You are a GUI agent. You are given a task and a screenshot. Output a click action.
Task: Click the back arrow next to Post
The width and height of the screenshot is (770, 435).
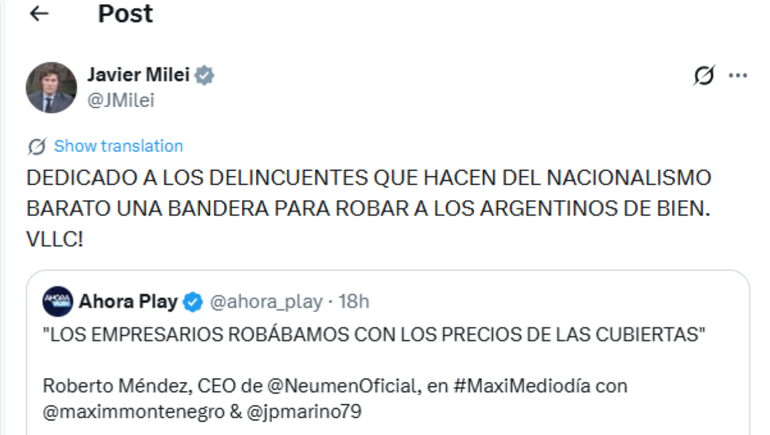(39, 14)
